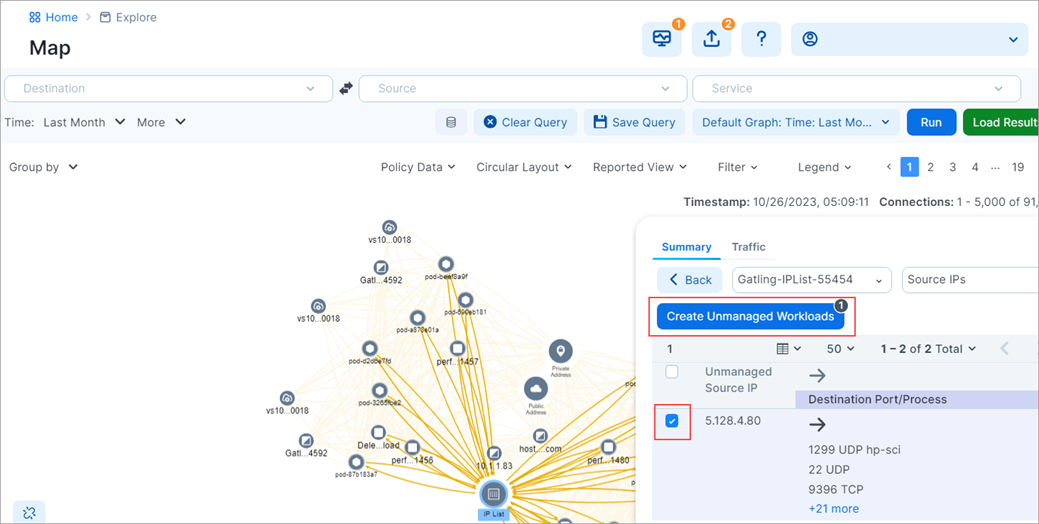Open the Policy Data dropdown
Screen dimensions: 1039x524
417,167
